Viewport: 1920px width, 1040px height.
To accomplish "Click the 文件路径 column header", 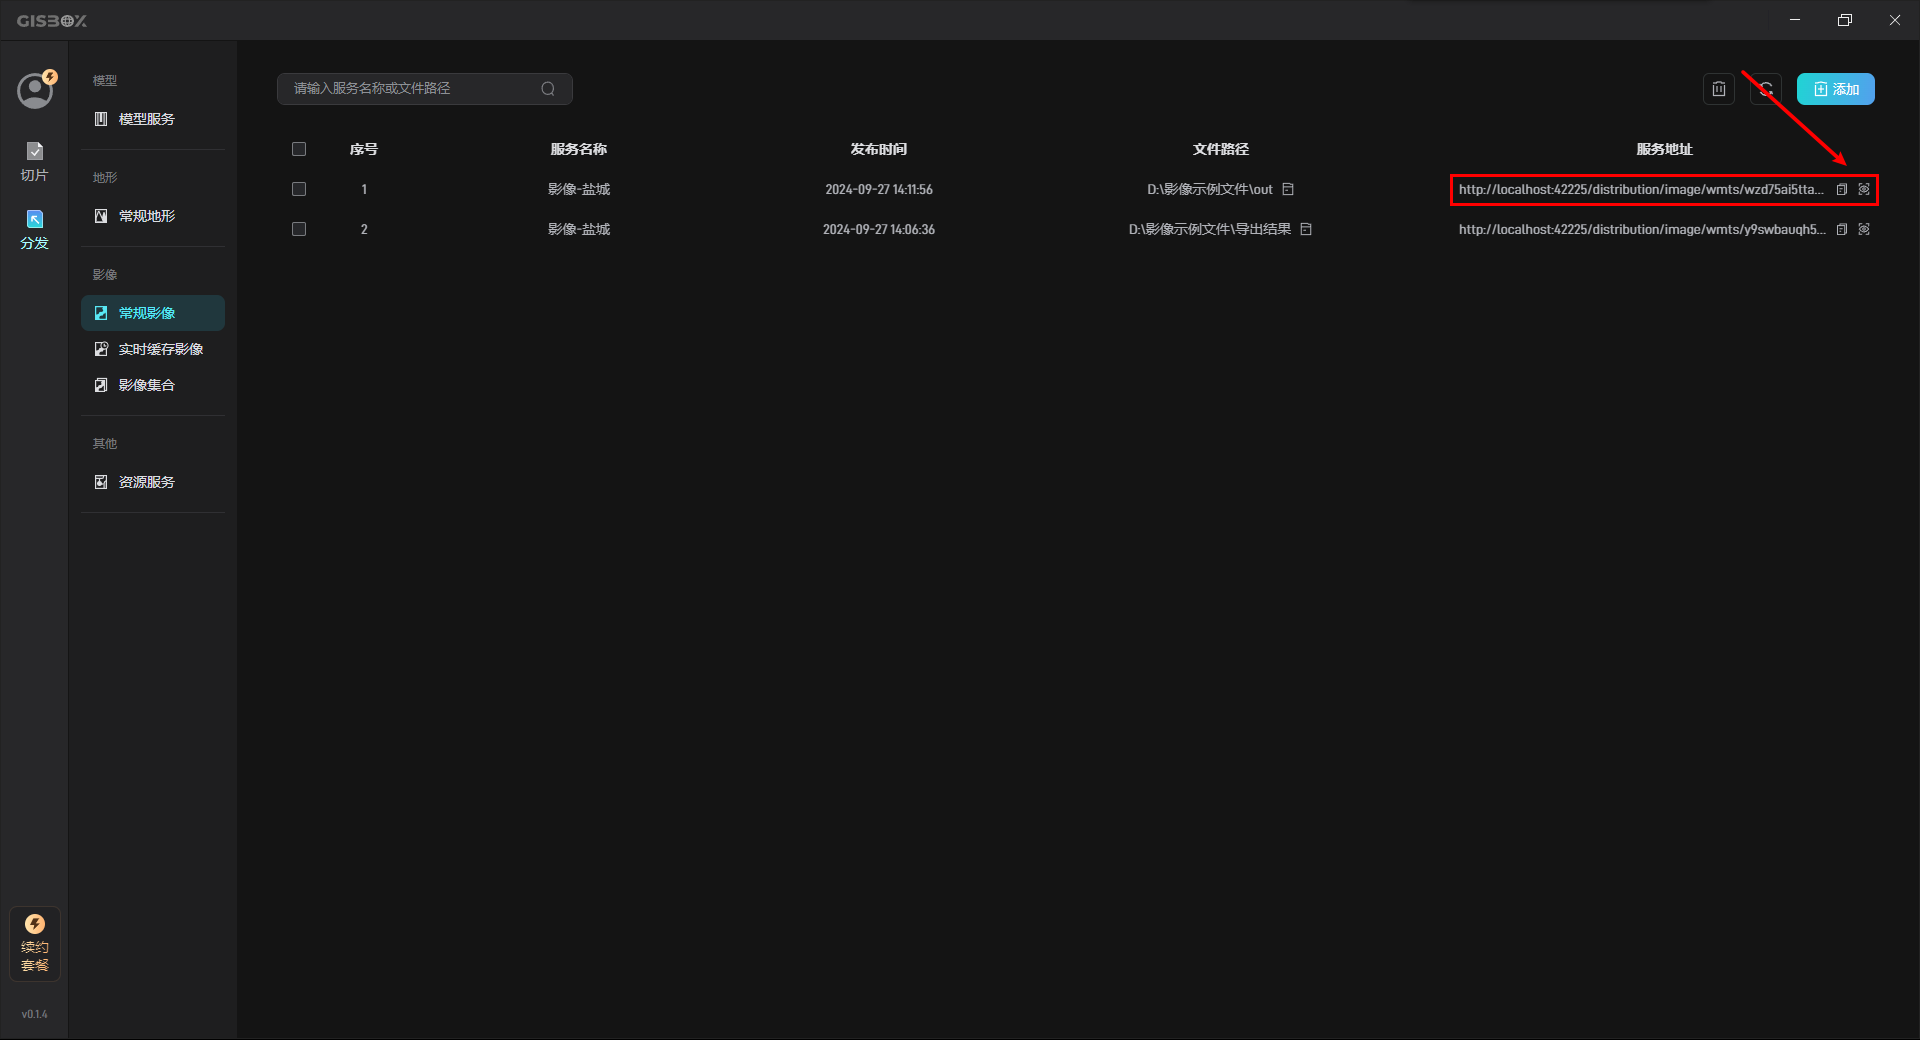I will click(1220, 149).
